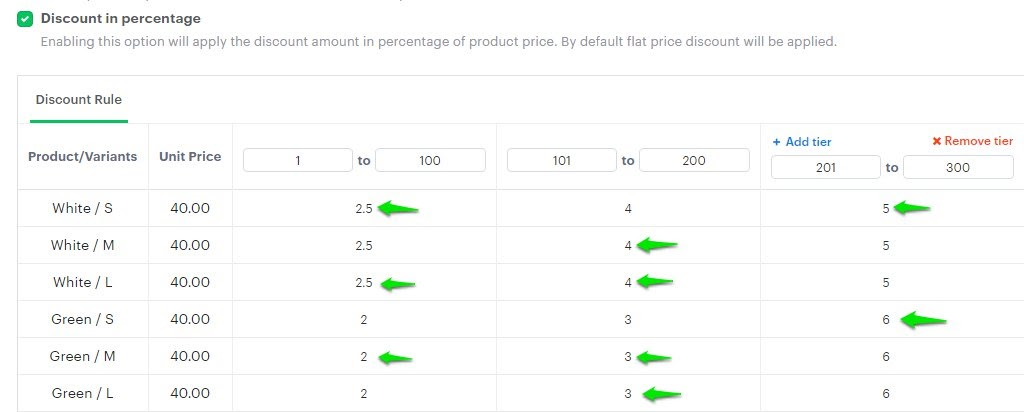Click White / L third tier cell 5

(886, 283)
